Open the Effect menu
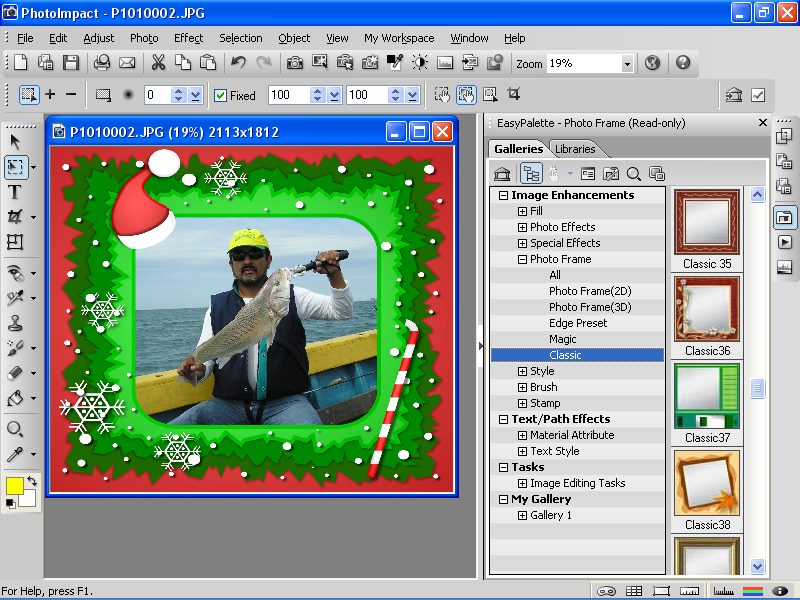The height and width of the screenshot is (600, 800). point(188,38)
